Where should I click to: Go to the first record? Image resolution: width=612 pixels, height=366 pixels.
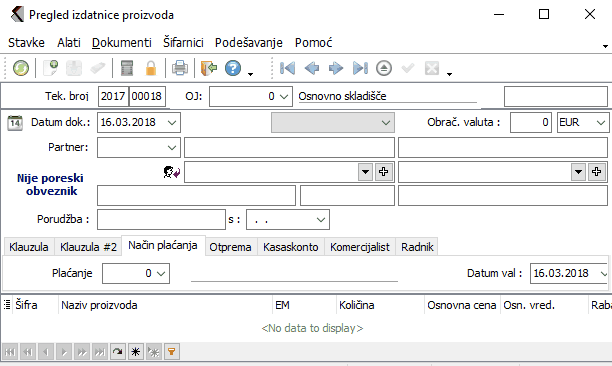287,68
